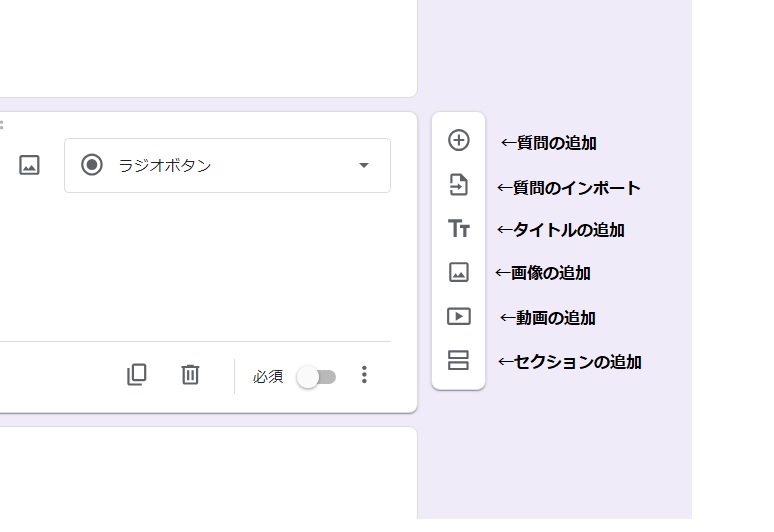Add a new question with plus icon
The width and height of the screenshot is (774, 532).
[x=459, y=140]
